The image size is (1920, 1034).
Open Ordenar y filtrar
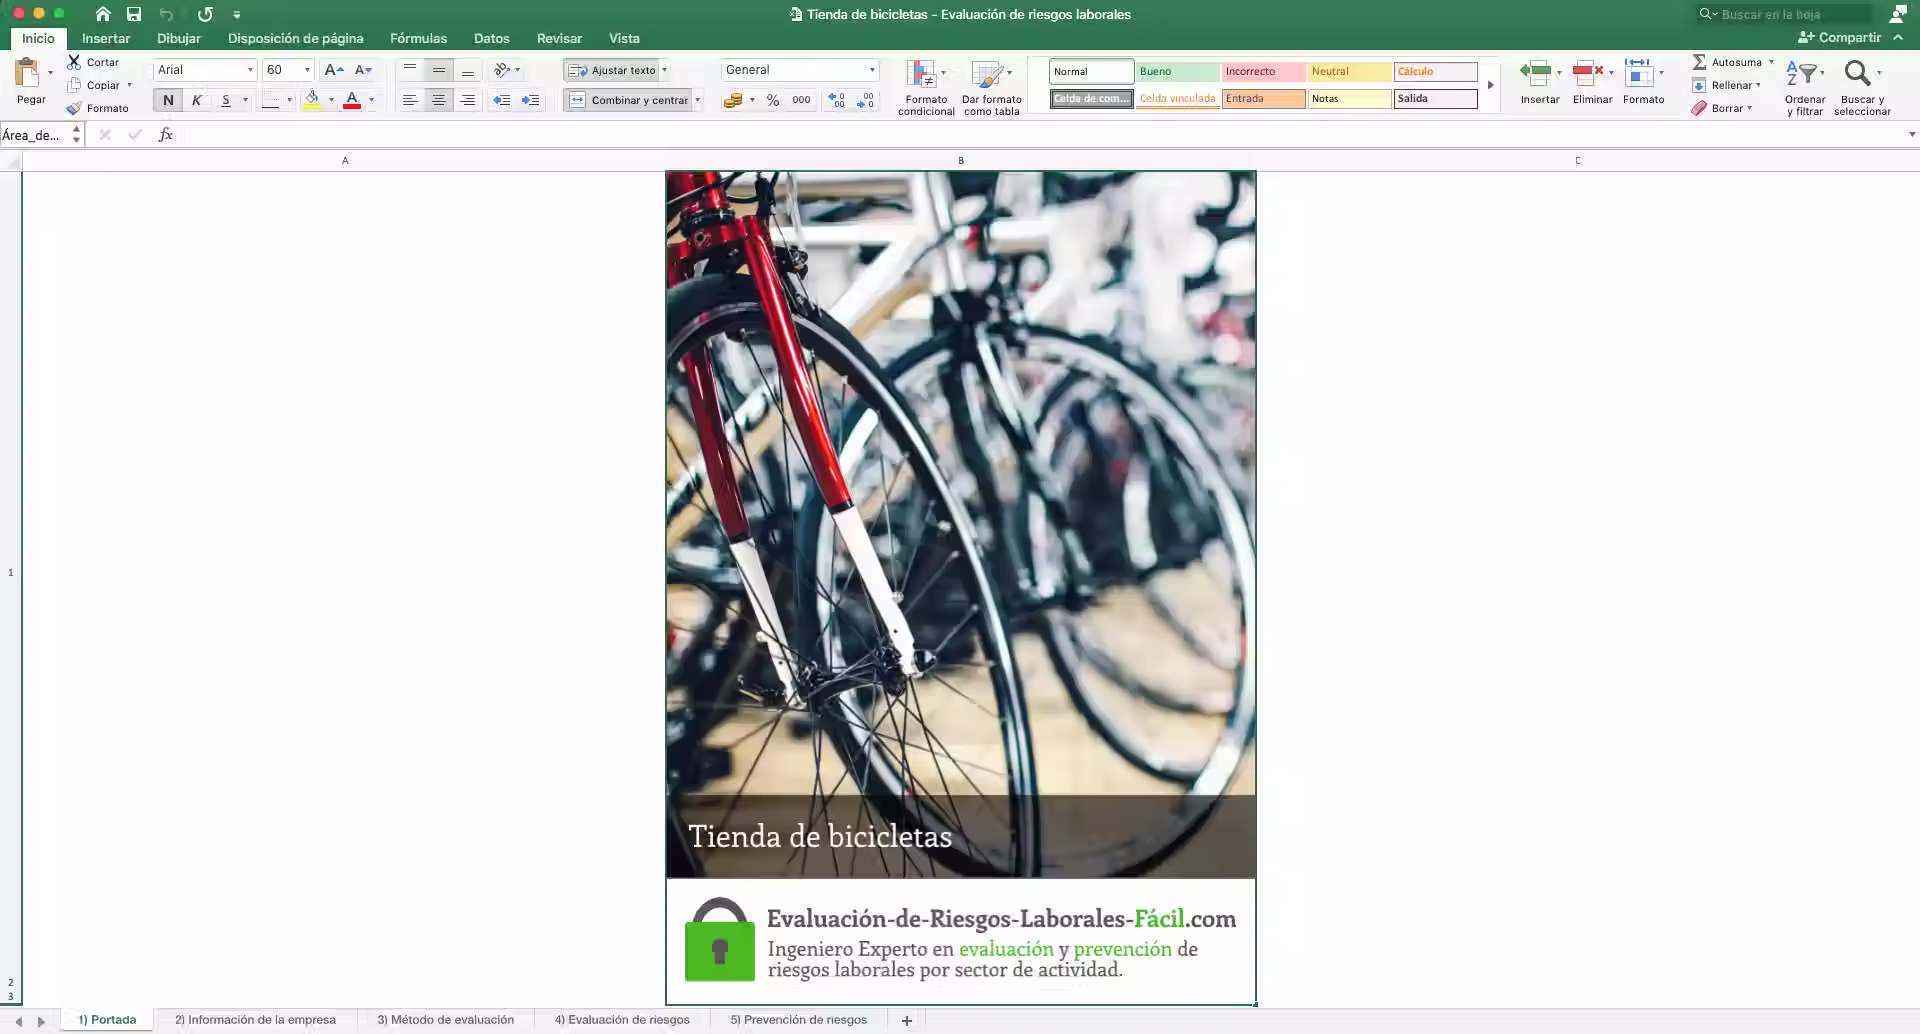[1805, 85]
